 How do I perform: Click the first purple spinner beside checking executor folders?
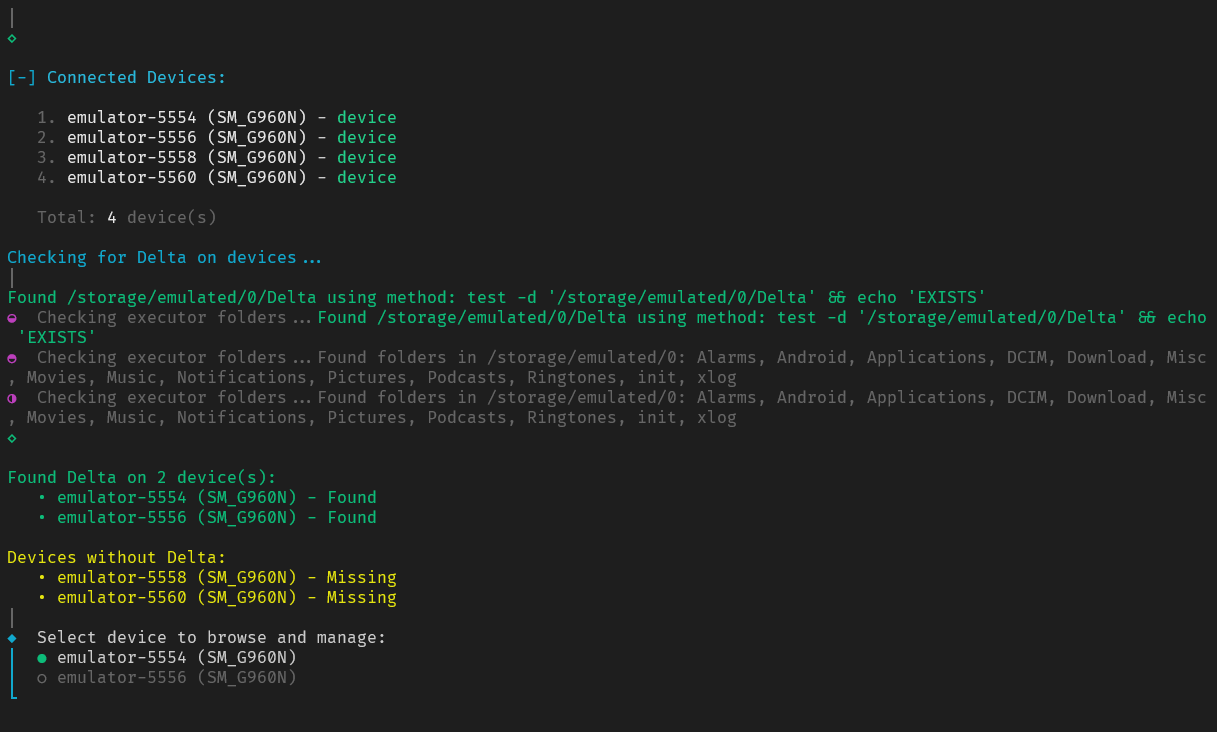coord(11,317)
